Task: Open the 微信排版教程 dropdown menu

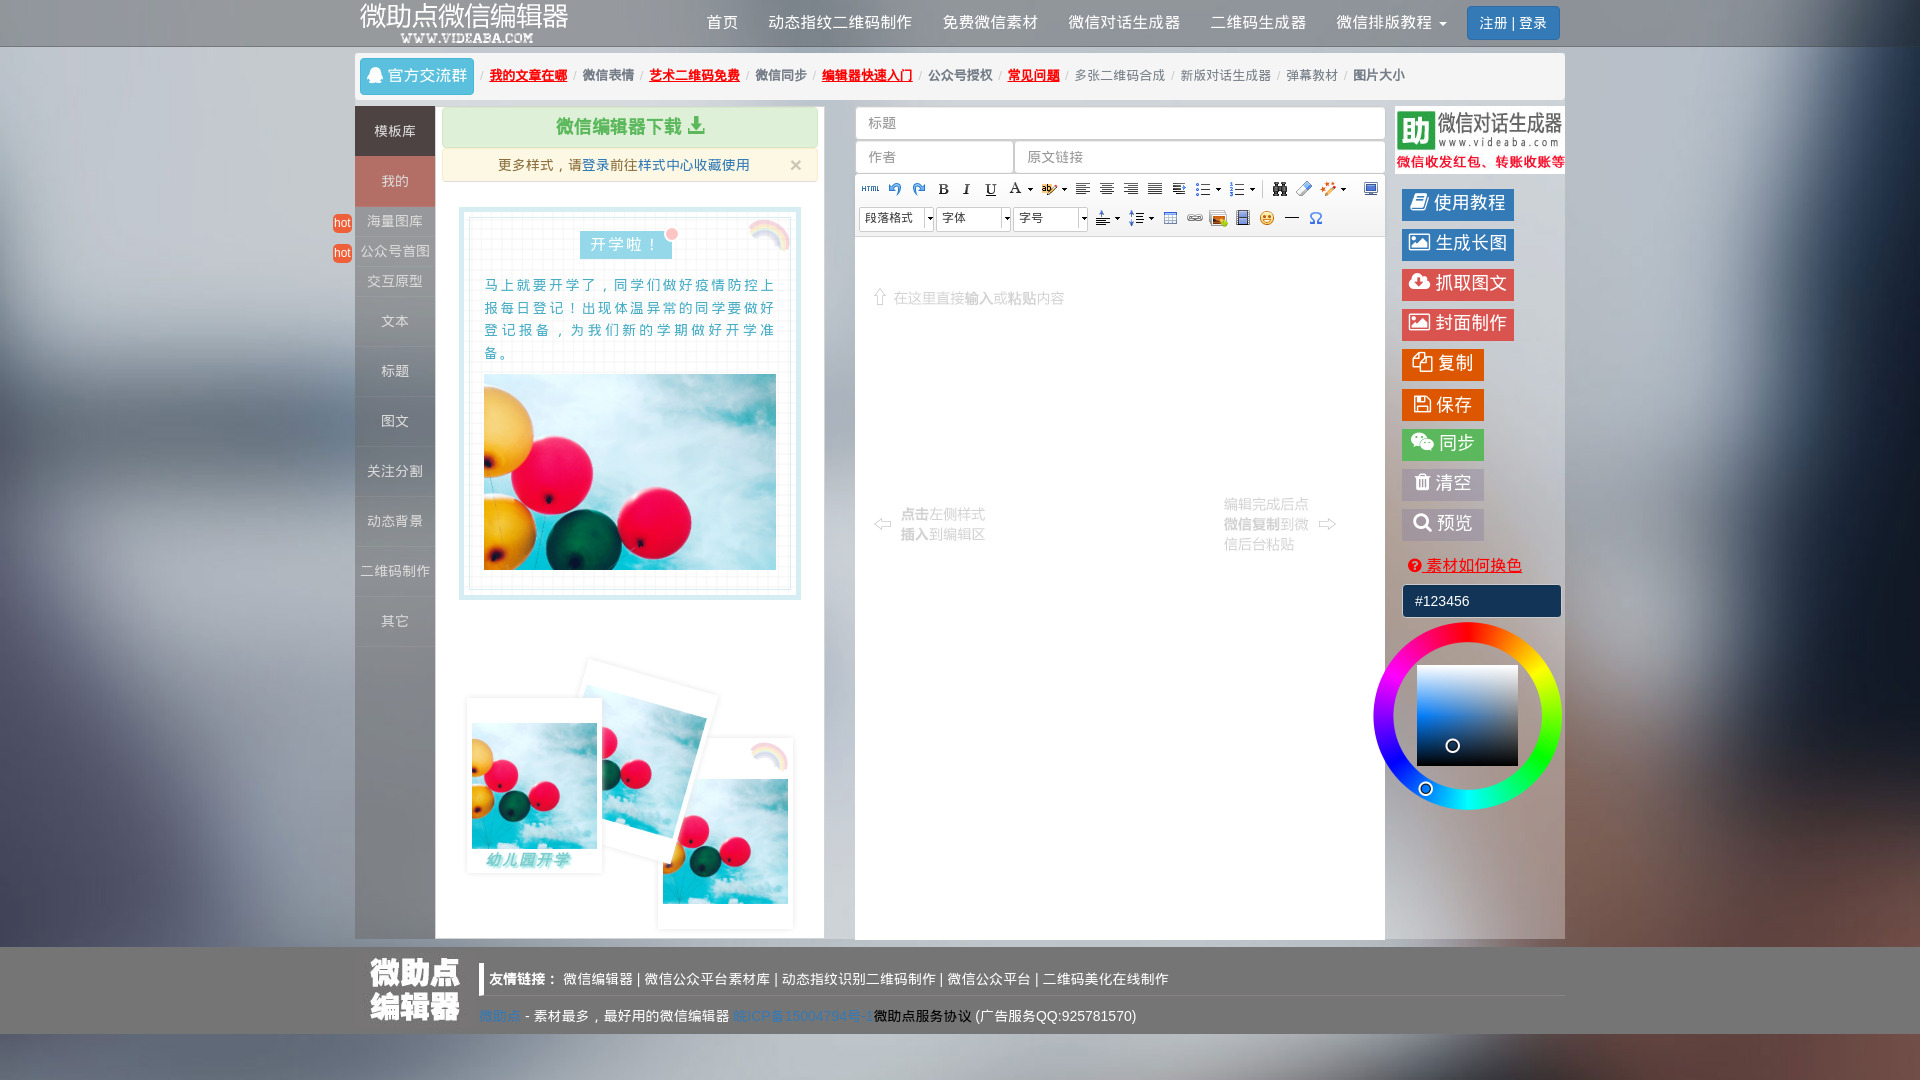Action: [x=1391, y=22]
